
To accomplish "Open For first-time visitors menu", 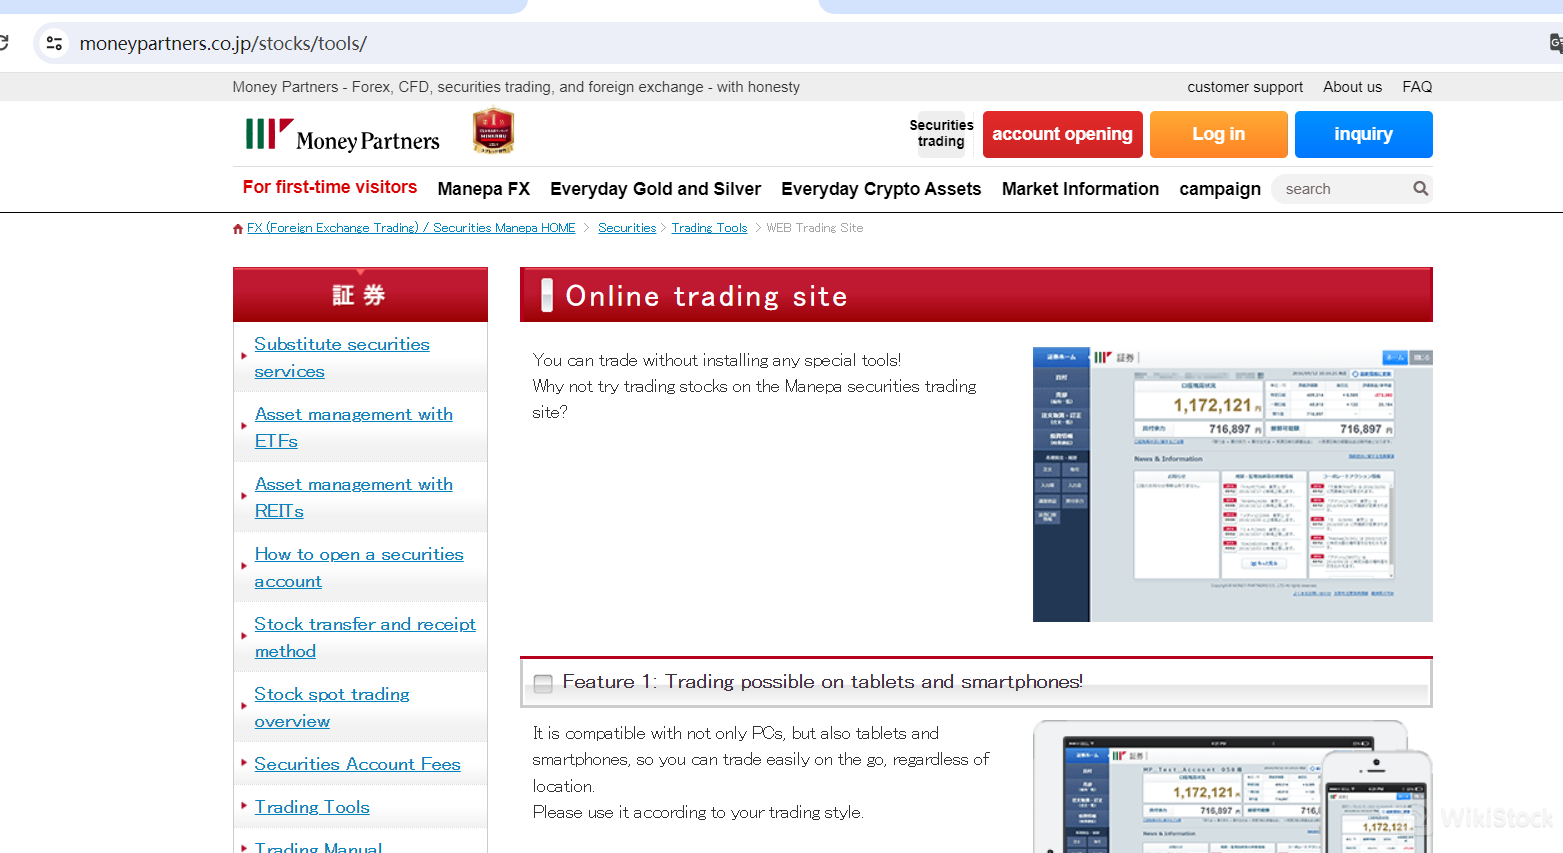I will 330,187.
